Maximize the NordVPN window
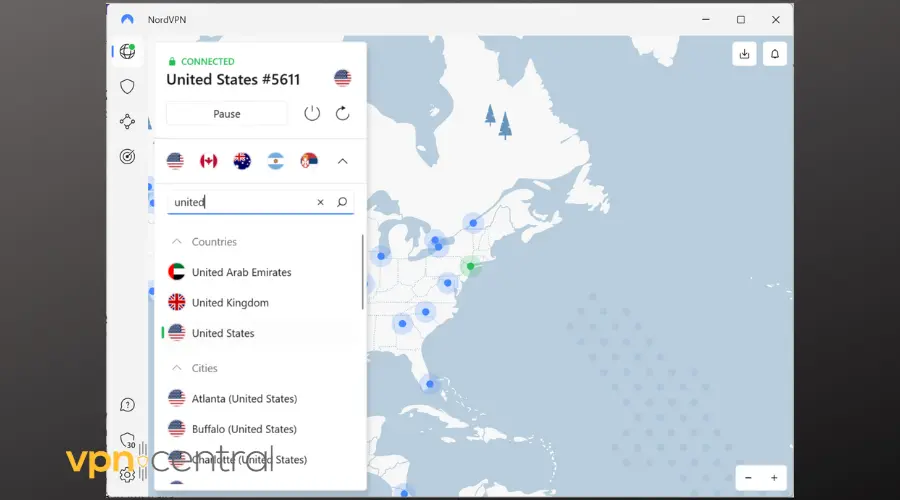 tap(741, 20)
